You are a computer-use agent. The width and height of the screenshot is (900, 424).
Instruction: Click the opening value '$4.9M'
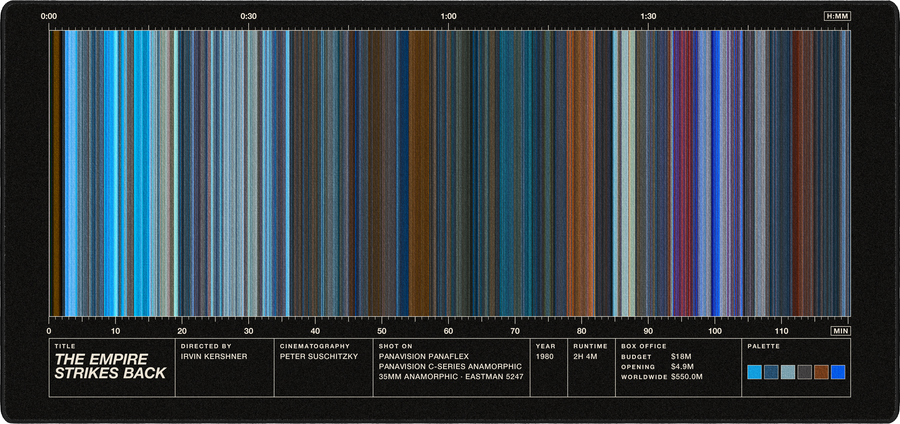(682, 367)
